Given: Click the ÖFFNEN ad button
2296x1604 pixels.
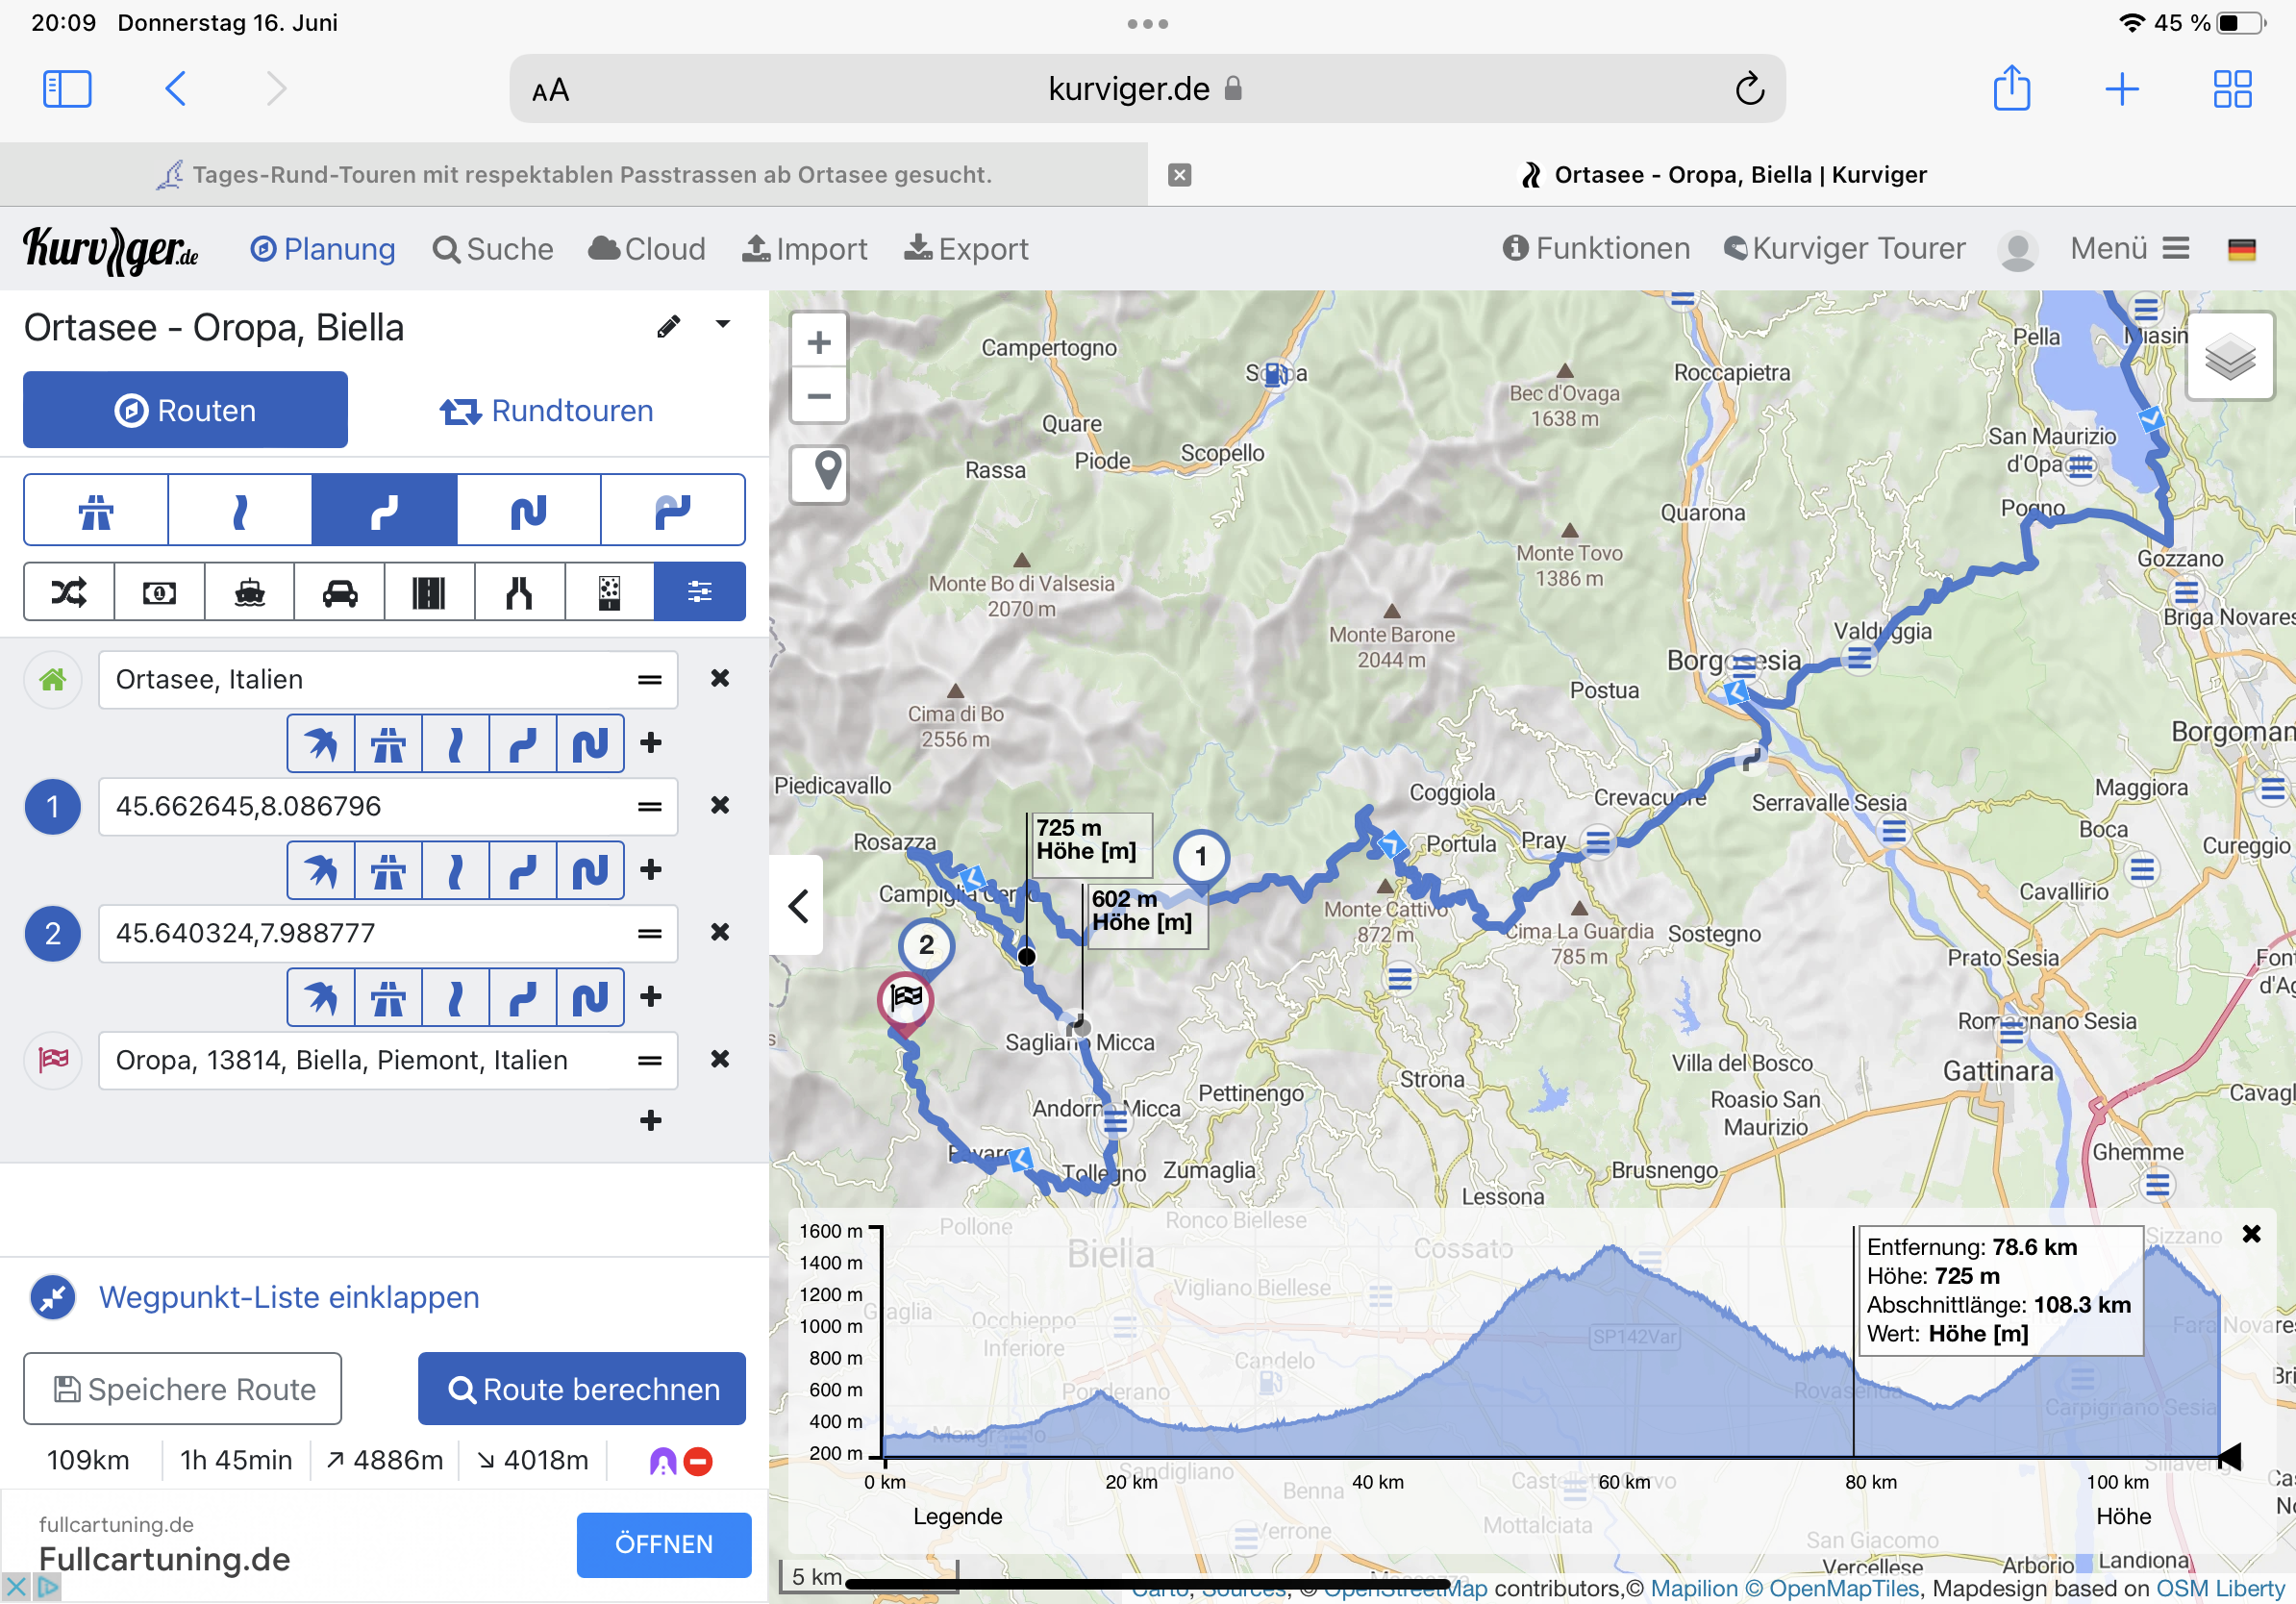Looking at the screenshot, I should click(x=664, y=1545).
